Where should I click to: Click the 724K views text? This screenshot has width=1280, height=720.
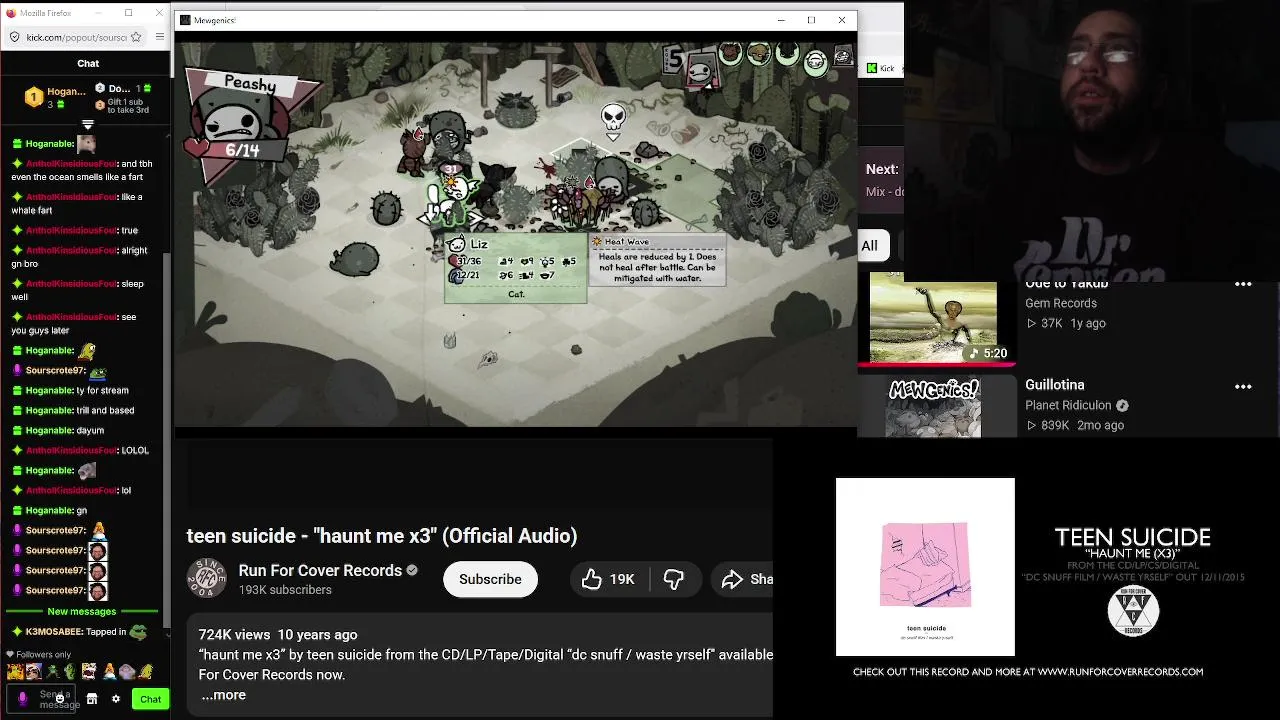[x=234, y=635]
